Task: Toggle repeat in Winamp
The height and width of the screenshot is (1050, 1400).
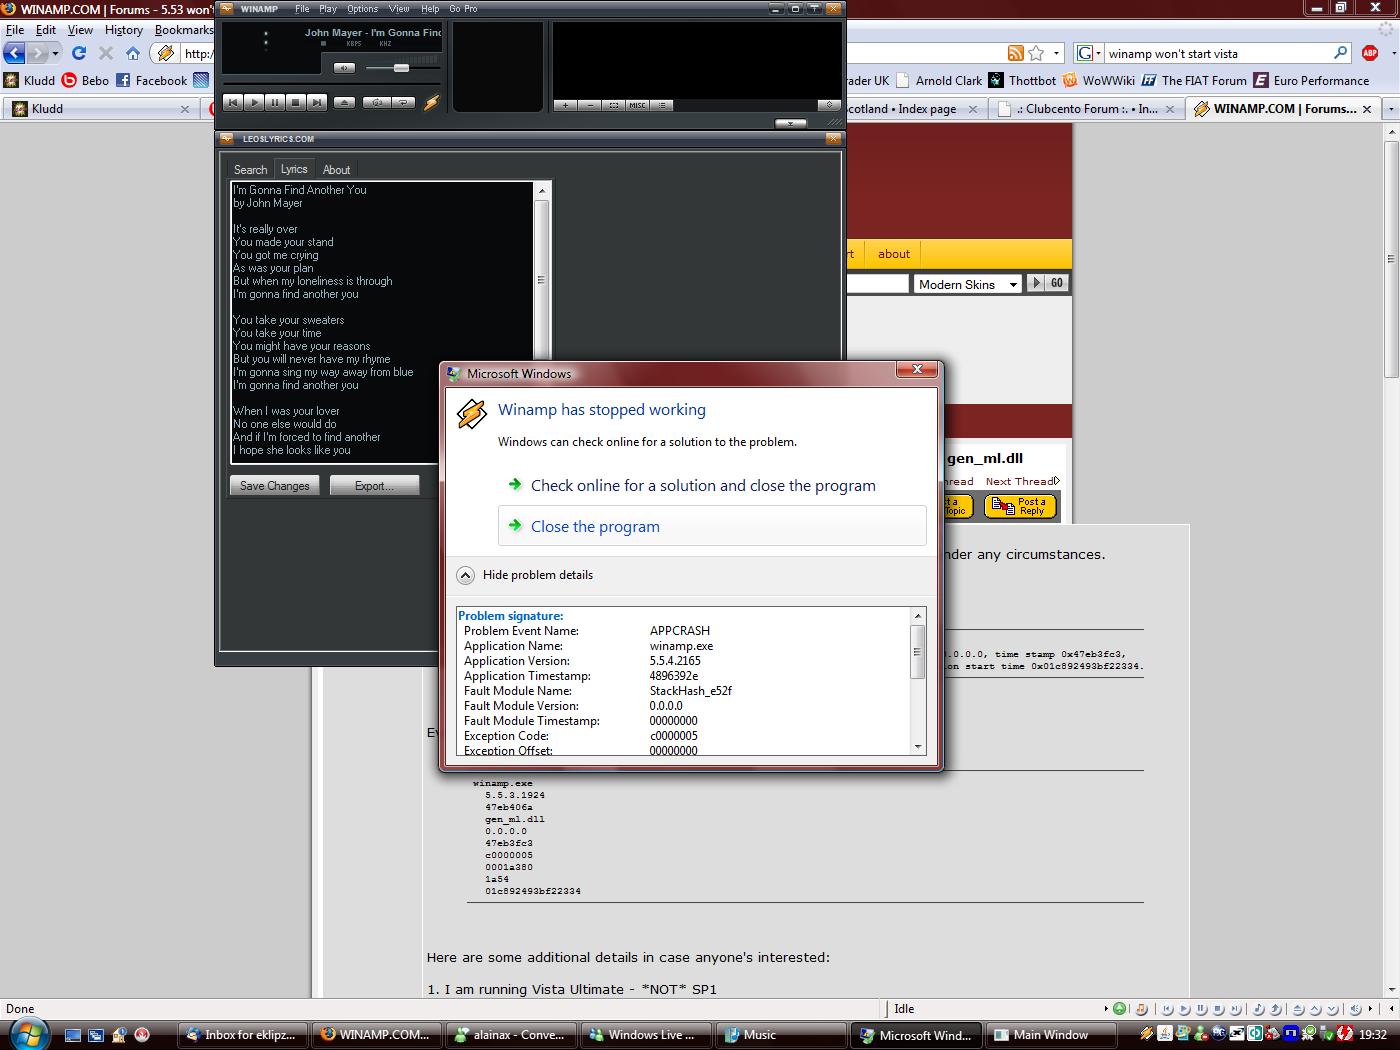Action: [x=403, y=102]
